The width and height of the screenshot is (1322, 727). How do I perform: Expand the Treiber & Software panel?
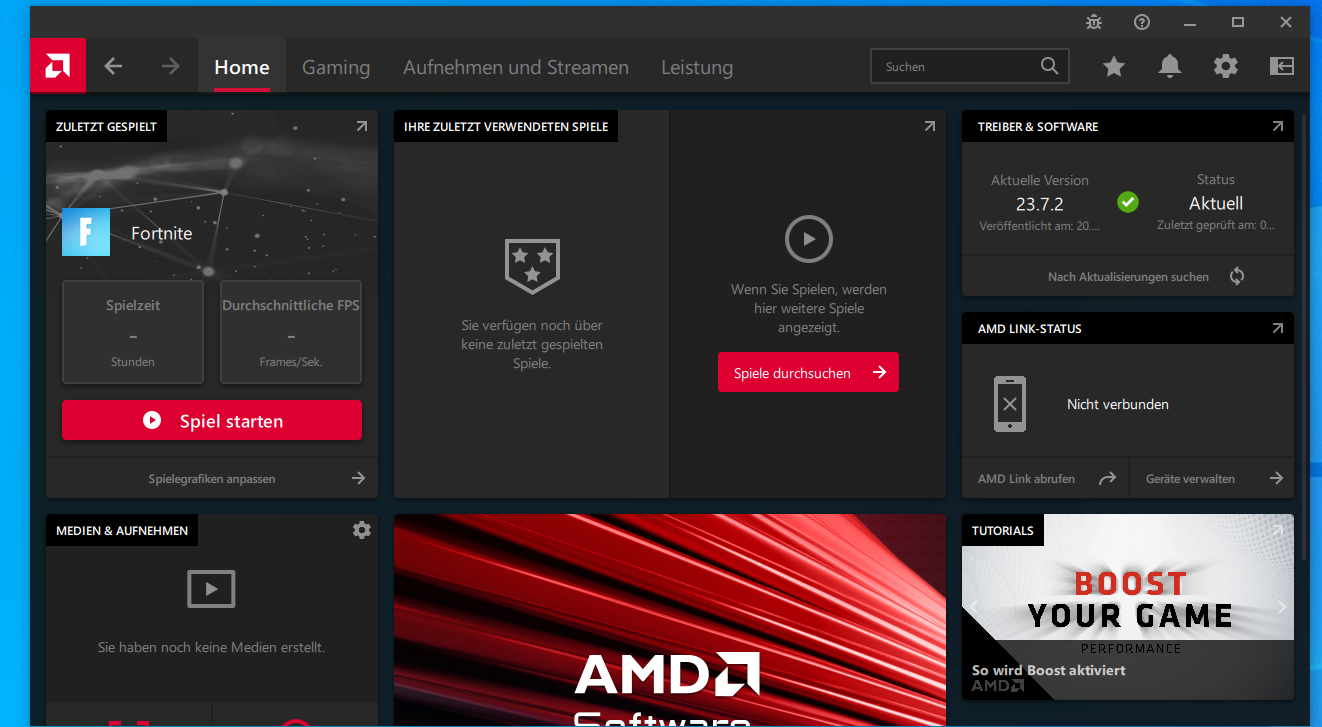(x=1277, y=127)
